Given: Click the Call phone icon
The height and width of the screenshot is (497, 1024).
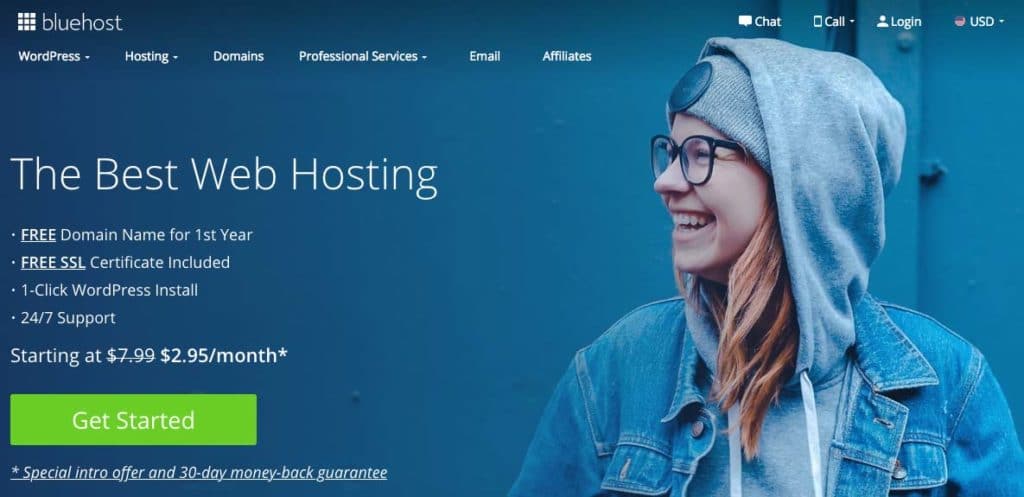Looking at the screenshot, I should [x=818, y=22].
